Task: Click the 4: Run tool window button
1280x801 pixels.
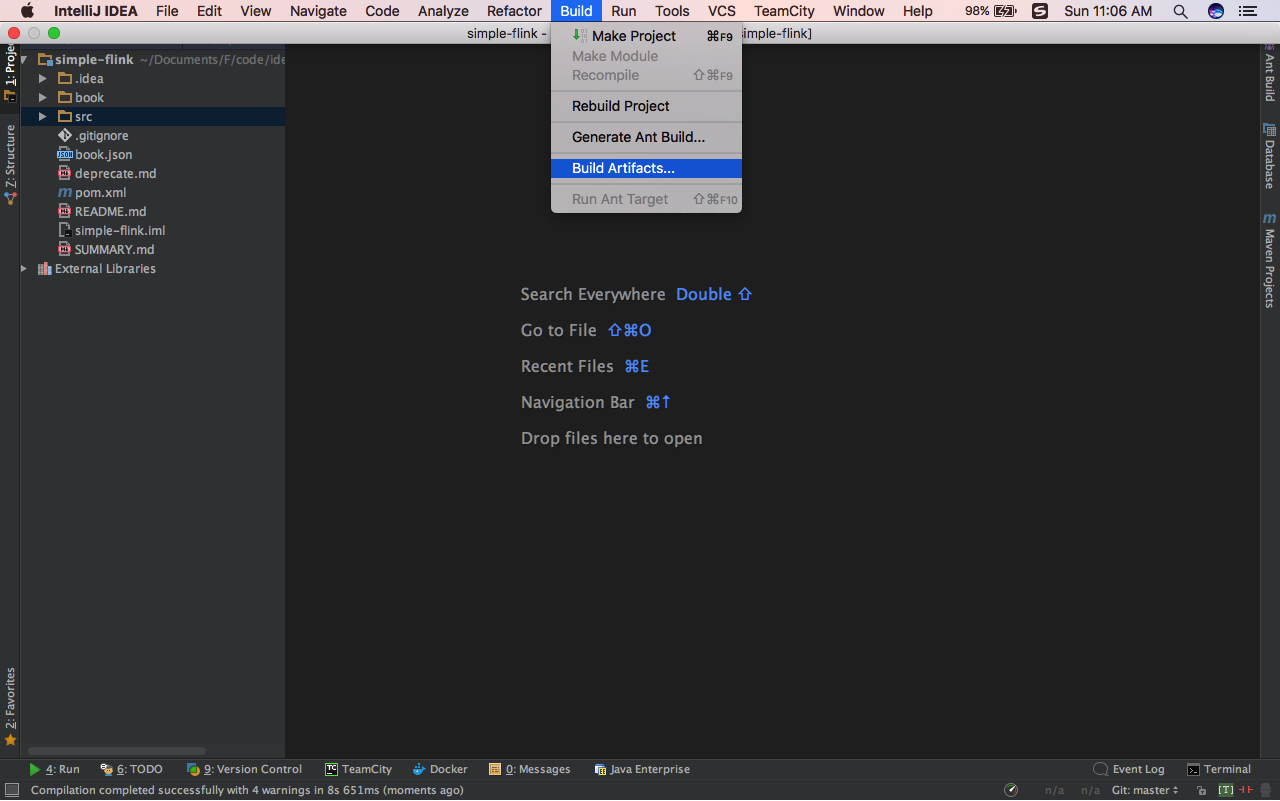Action: tap(54, 769)
